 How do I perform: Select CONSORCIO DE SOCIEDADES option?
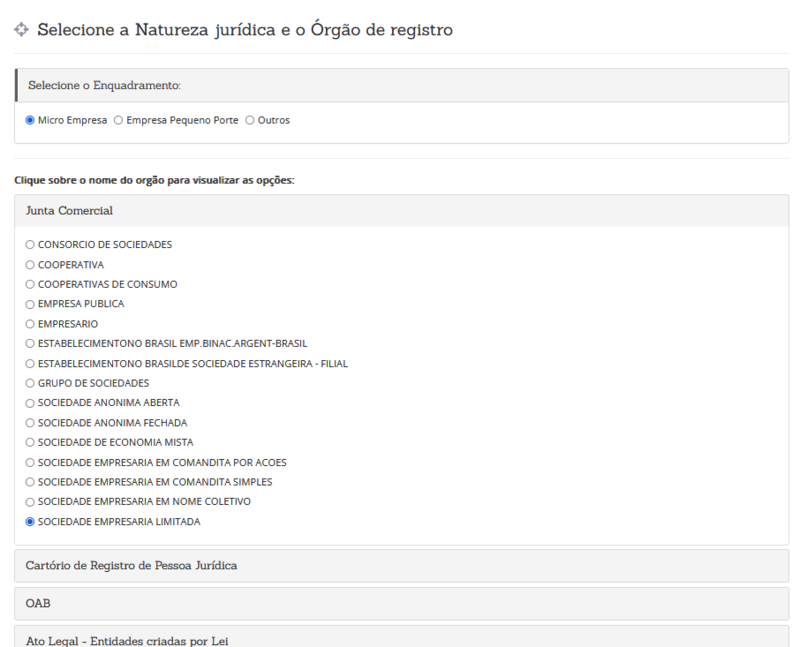click(x=30, y=245)
